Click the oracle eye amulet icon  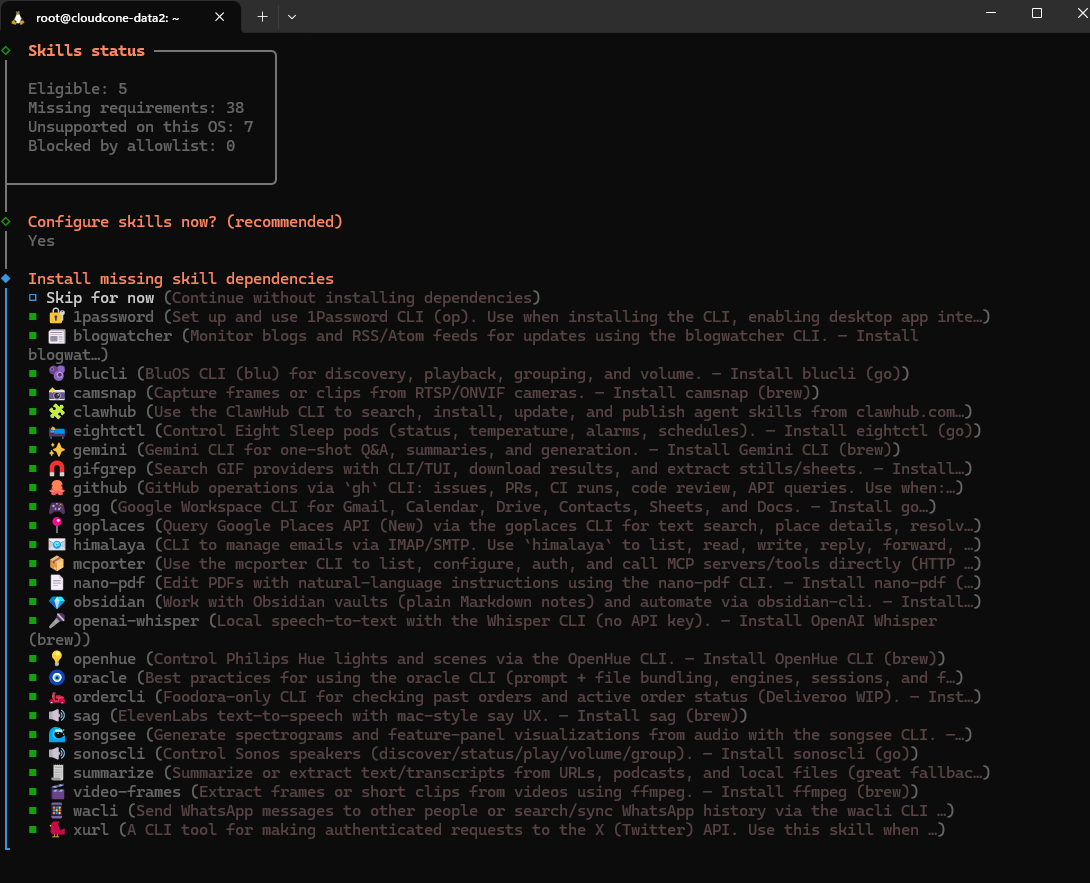point(57,678)
